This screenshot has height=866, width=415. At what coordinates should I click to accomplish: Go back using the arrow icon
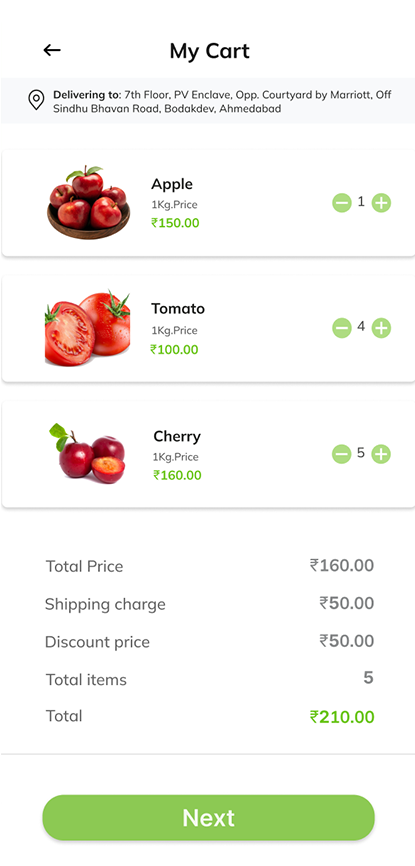[x=52, y=50]
